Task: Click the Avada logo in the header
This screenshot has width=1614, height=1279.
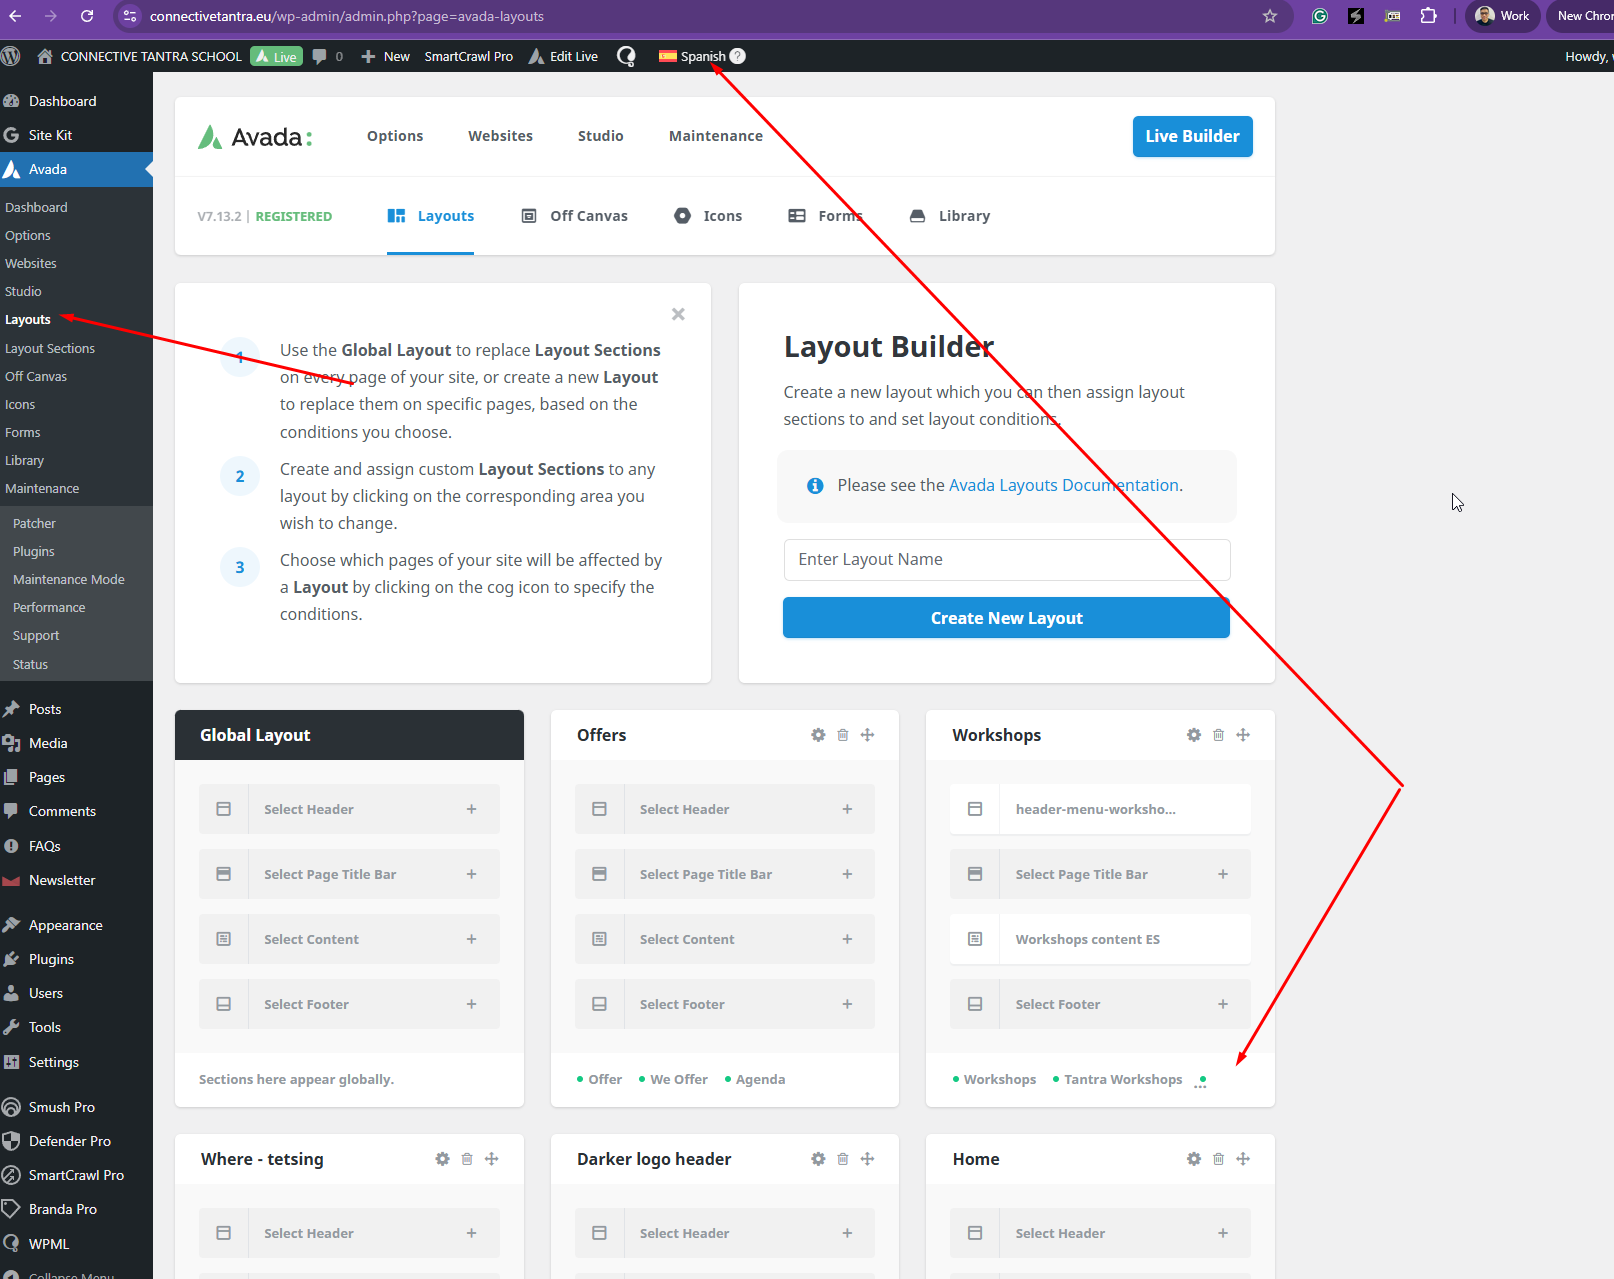Action: (x=255, y=137)
